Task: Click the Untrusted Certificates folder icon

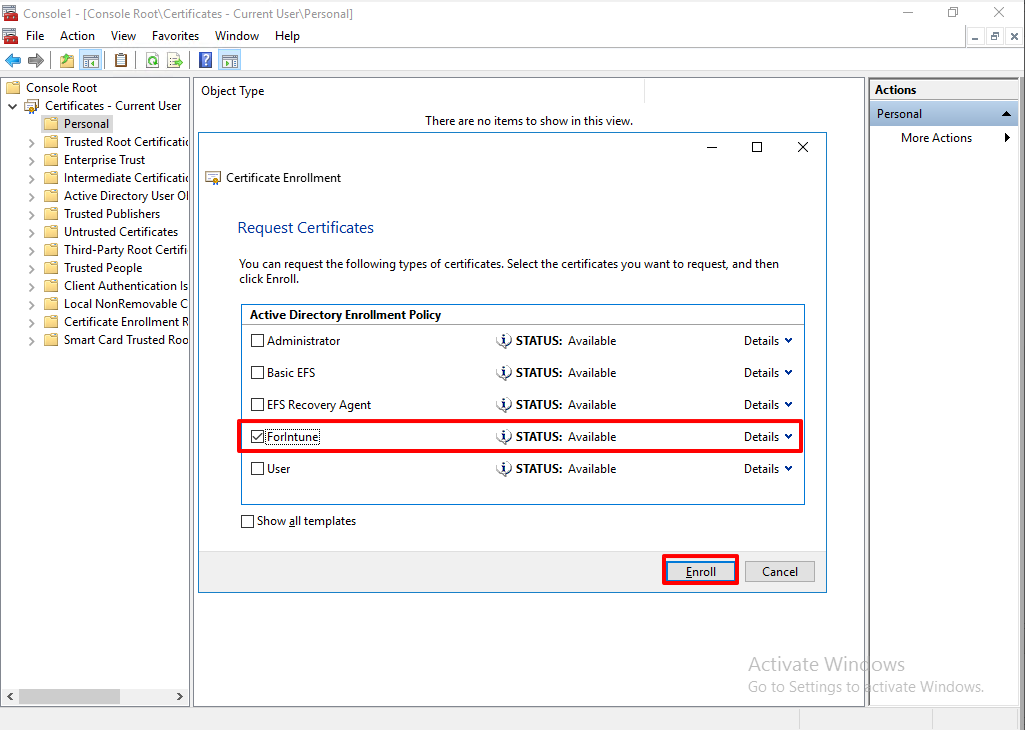Action: click(51, 232)
